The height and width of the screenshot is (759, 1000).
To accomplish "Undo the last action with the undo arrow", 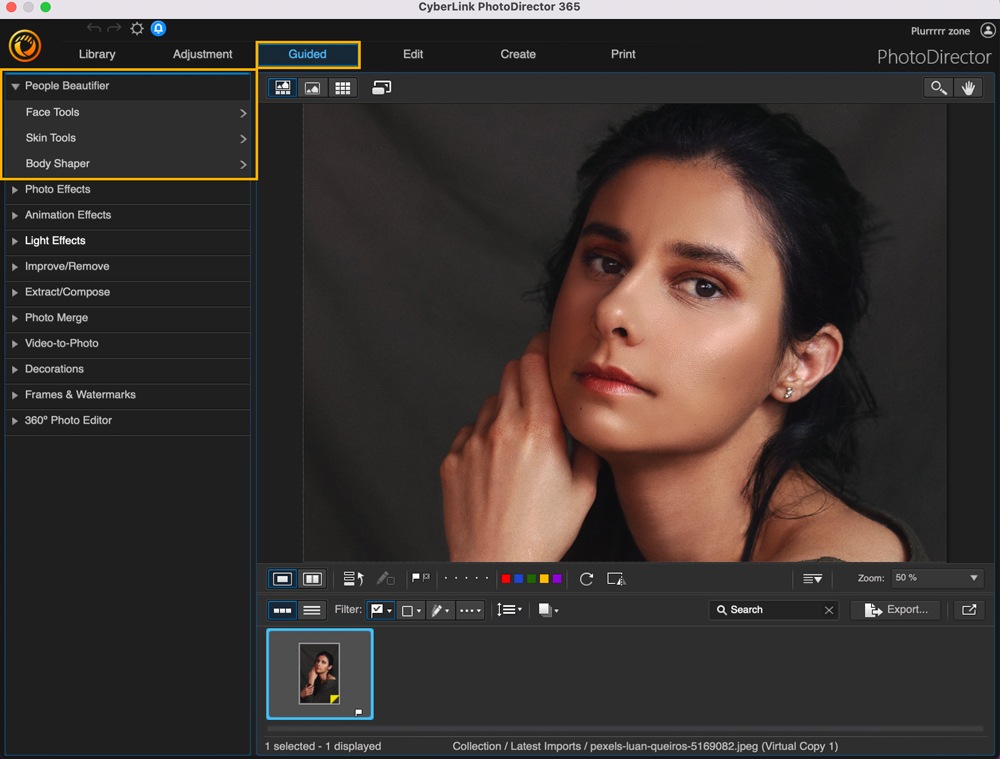I will [93, 28].
